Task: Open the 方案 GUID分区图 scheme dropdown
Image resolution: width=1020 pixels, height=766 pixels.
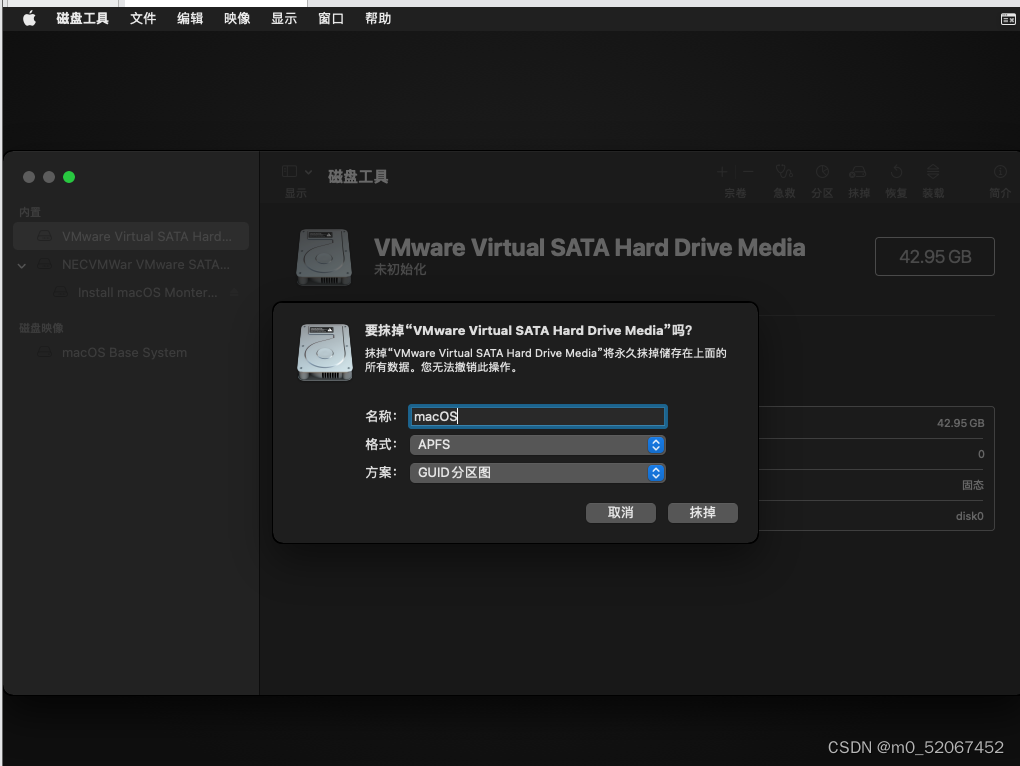Action: pos(537,473)
